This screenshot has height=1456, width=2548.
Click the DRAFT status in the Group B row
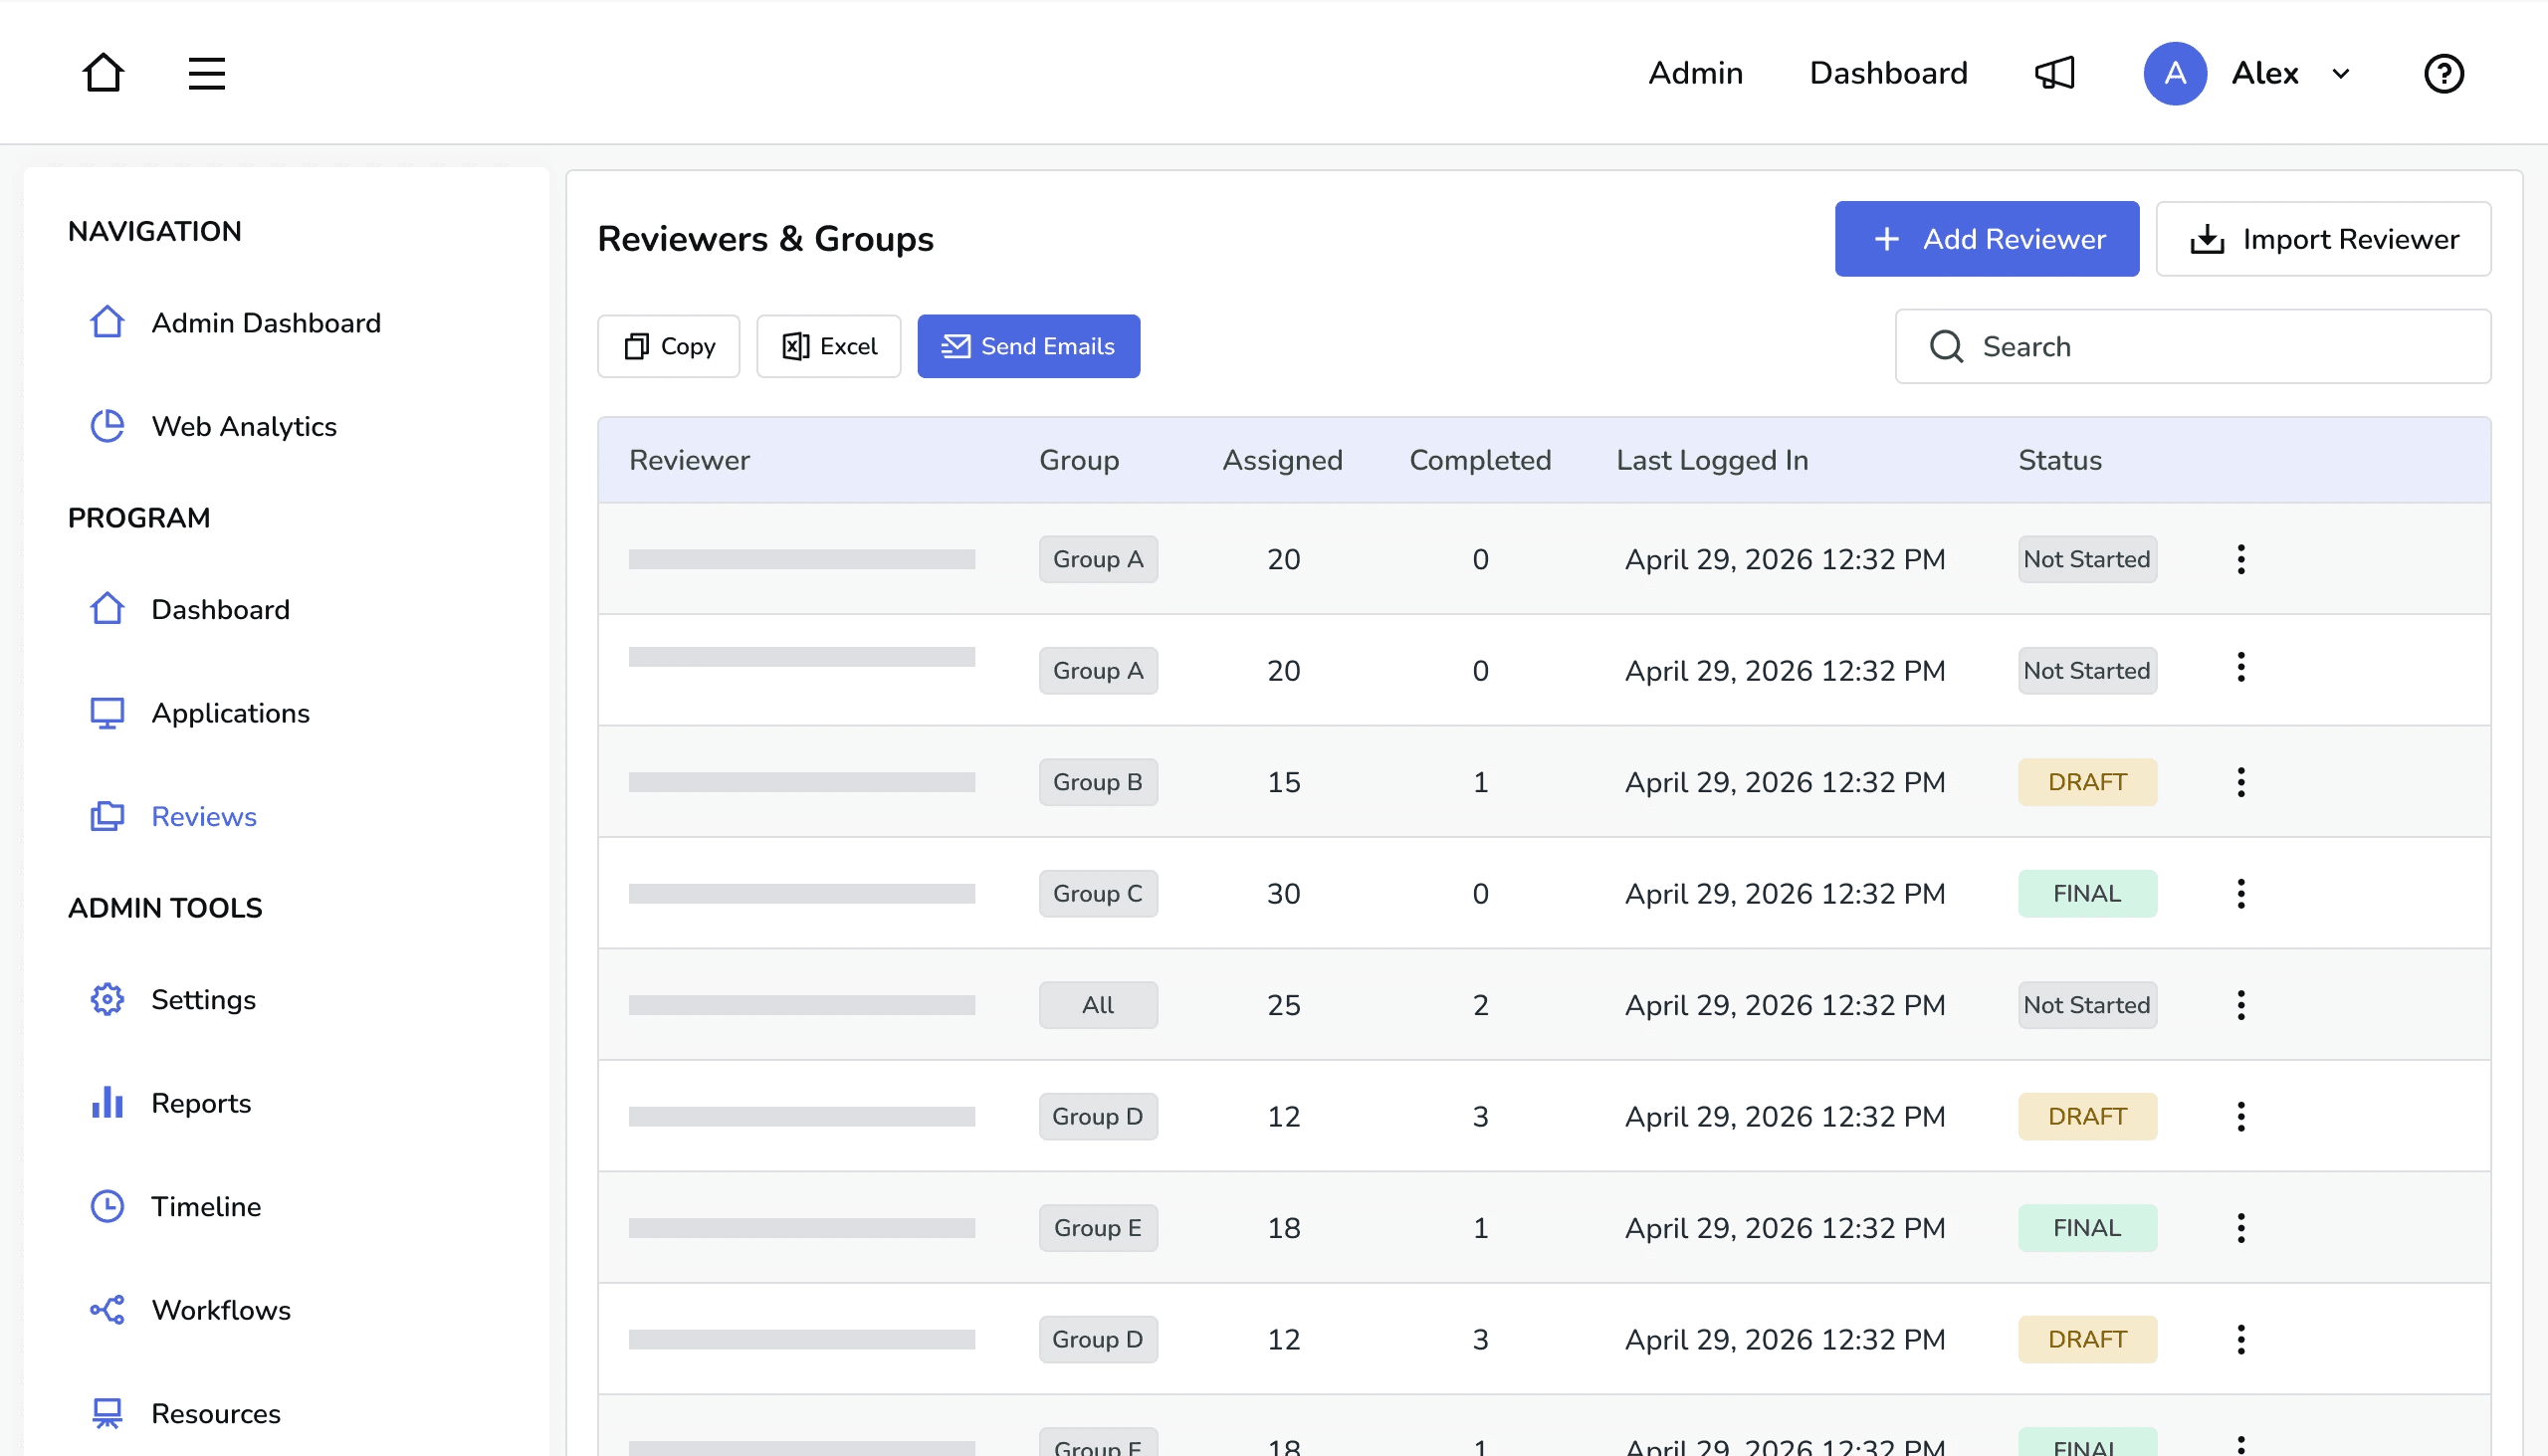[2087, 782]
